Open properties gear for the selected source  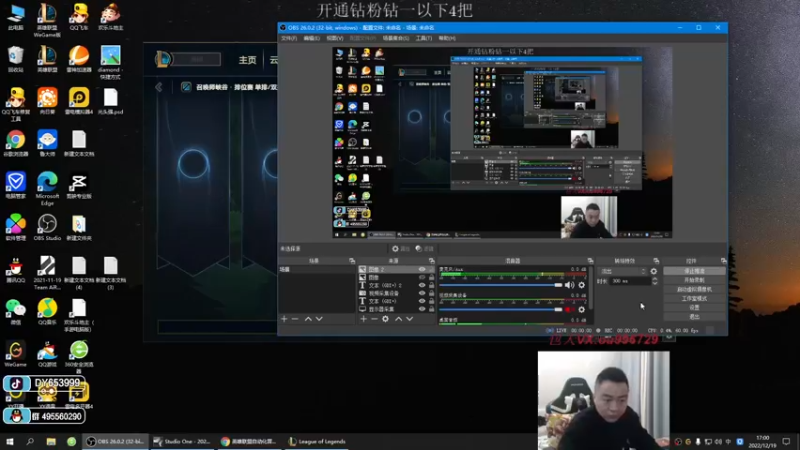(x=385, y=319)
